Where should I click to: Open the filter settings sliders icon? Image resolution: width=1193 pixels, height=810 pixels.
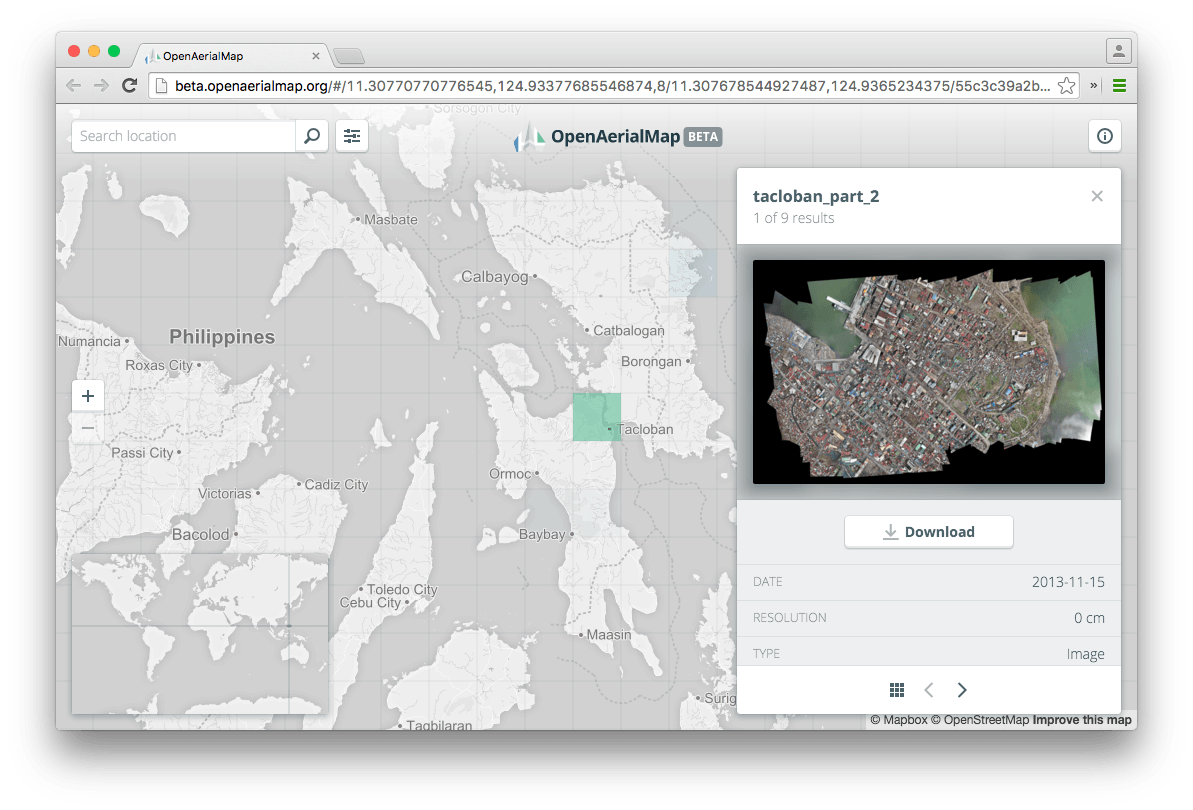click(352, 136)
